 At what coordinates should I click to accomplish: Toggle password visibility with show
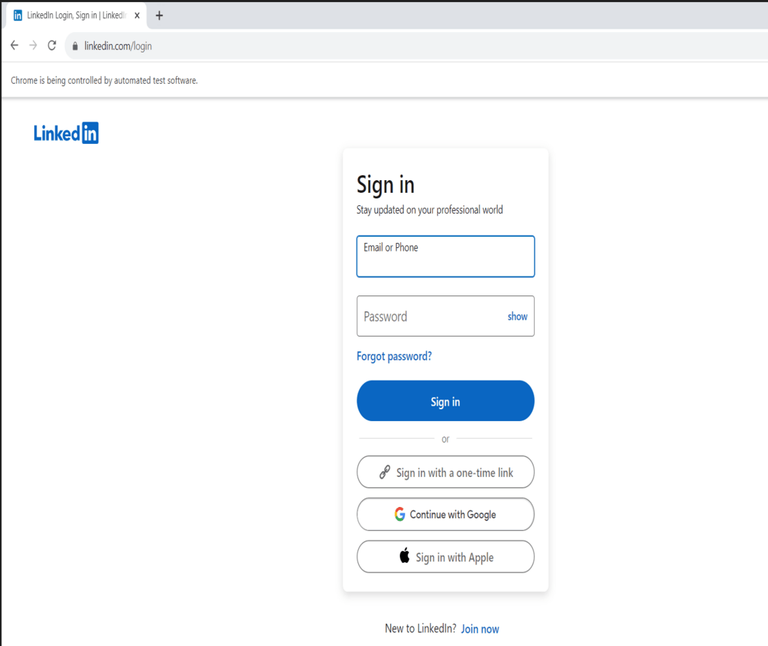[517, 316]
